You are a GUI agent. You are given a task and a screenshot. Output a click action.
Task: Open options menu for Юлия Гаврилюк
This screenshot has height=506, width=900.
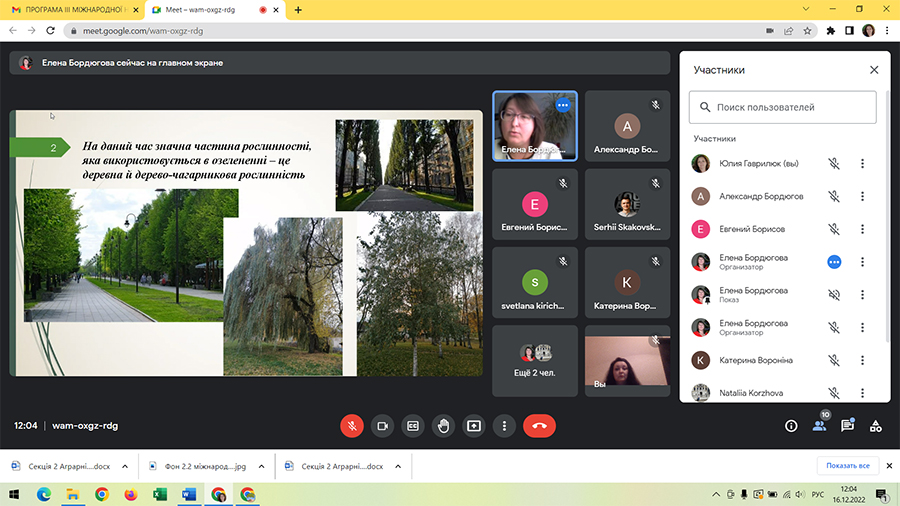tap(862, 164)
